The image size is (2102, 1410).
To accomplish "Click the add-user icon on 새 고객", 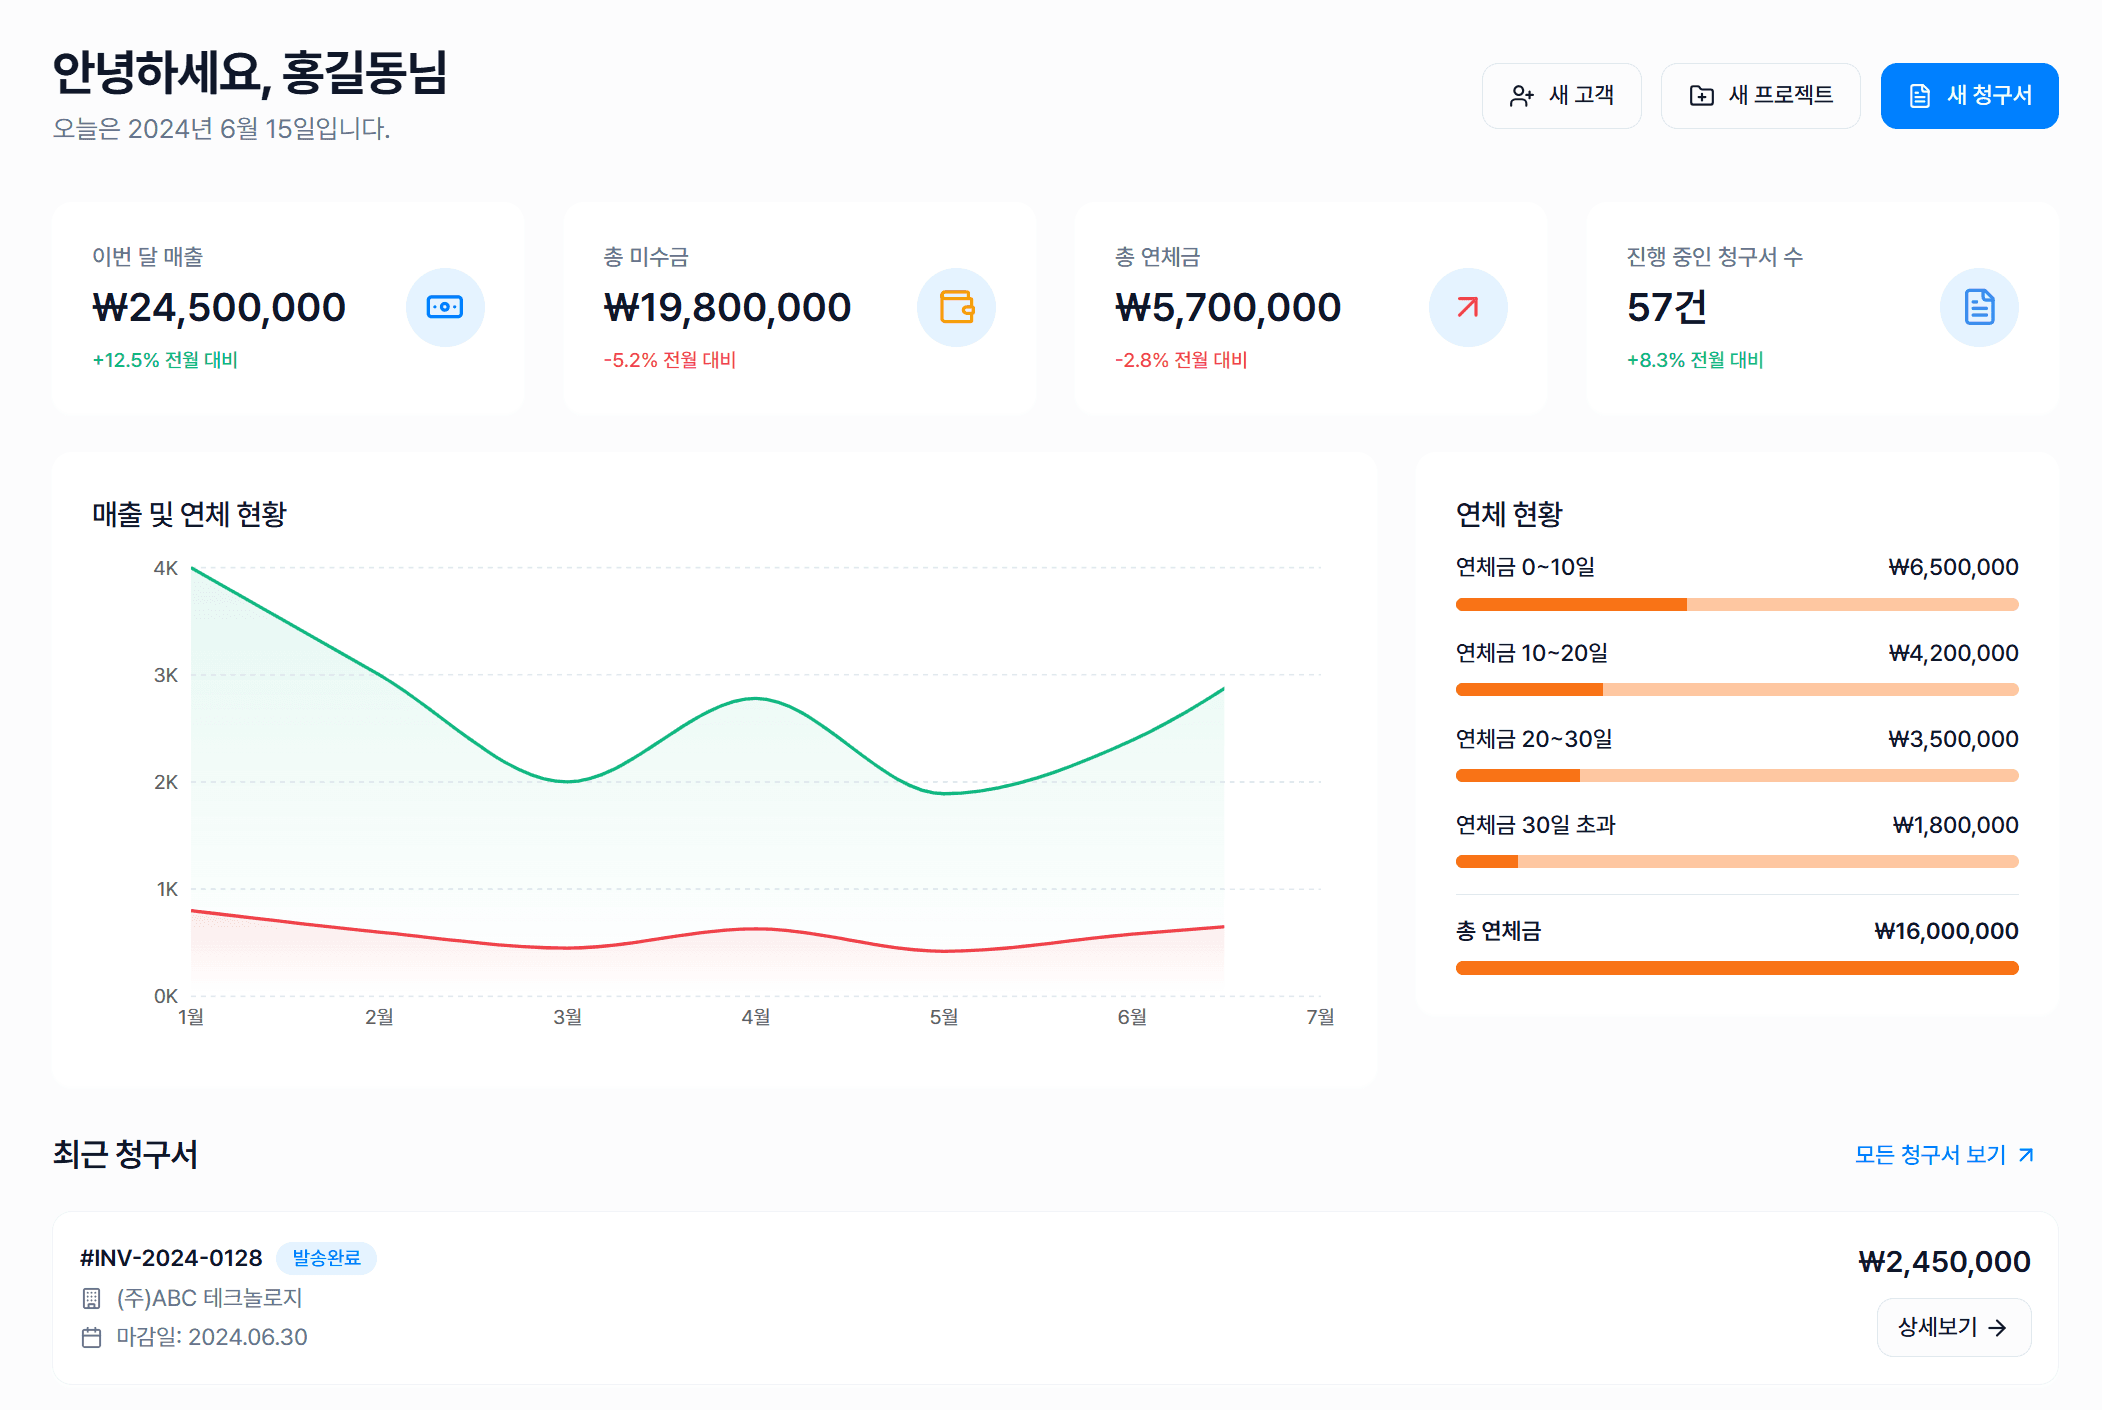I will tap(1521, 96).
